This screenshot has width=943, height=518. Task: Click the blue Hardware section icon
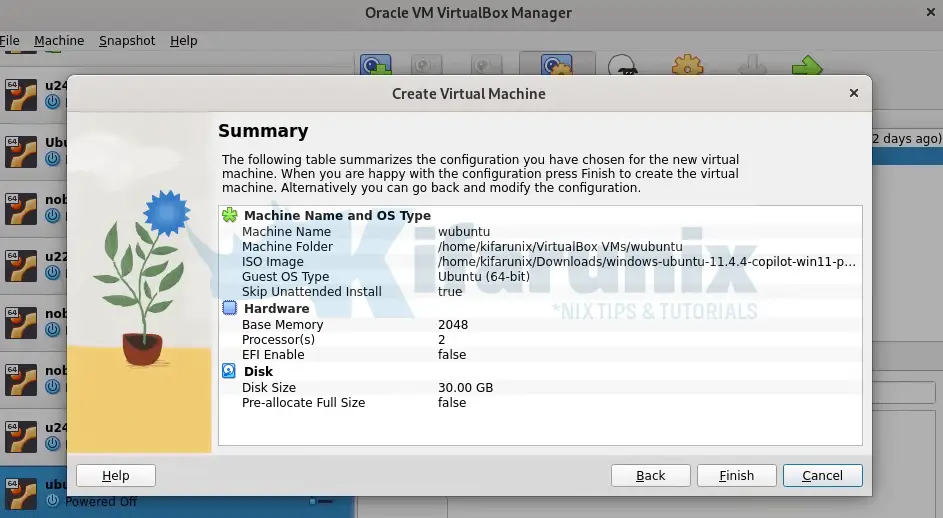coord(230,308)
